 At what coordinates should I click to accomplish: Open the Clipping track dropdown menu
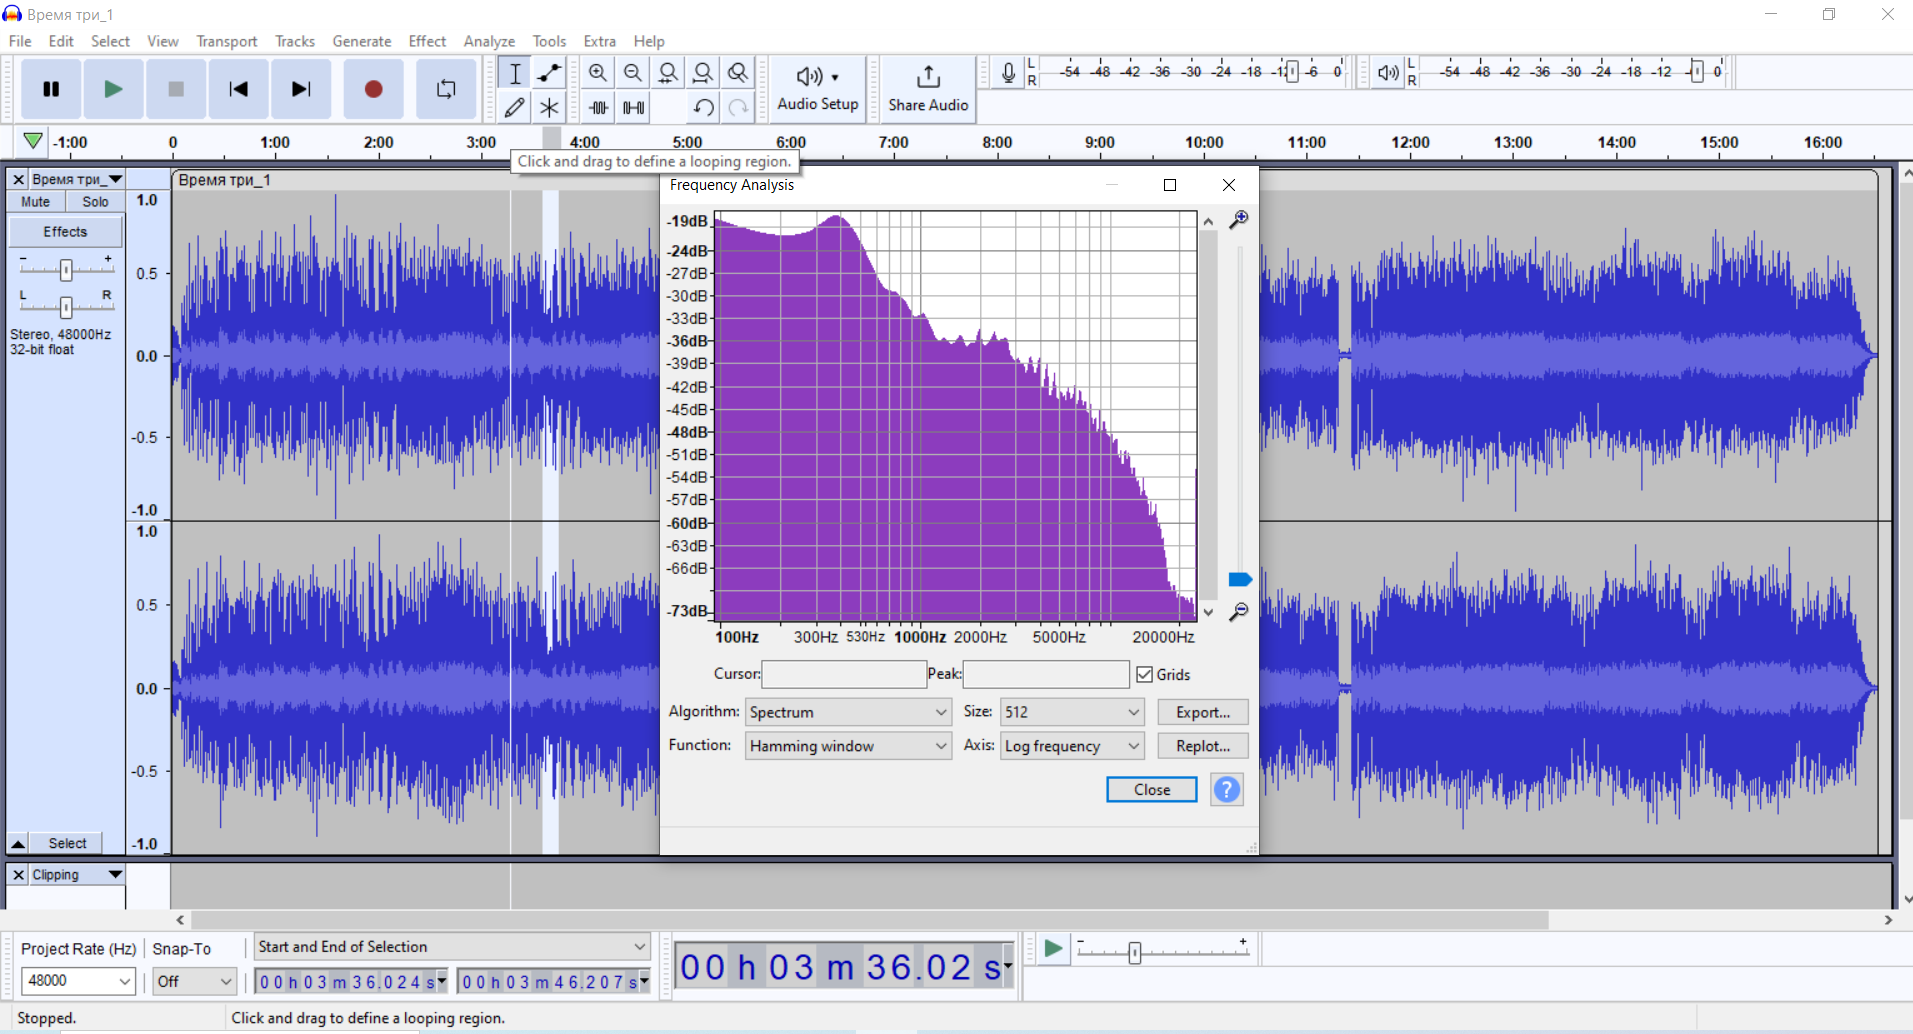click(x=77, y=875)
